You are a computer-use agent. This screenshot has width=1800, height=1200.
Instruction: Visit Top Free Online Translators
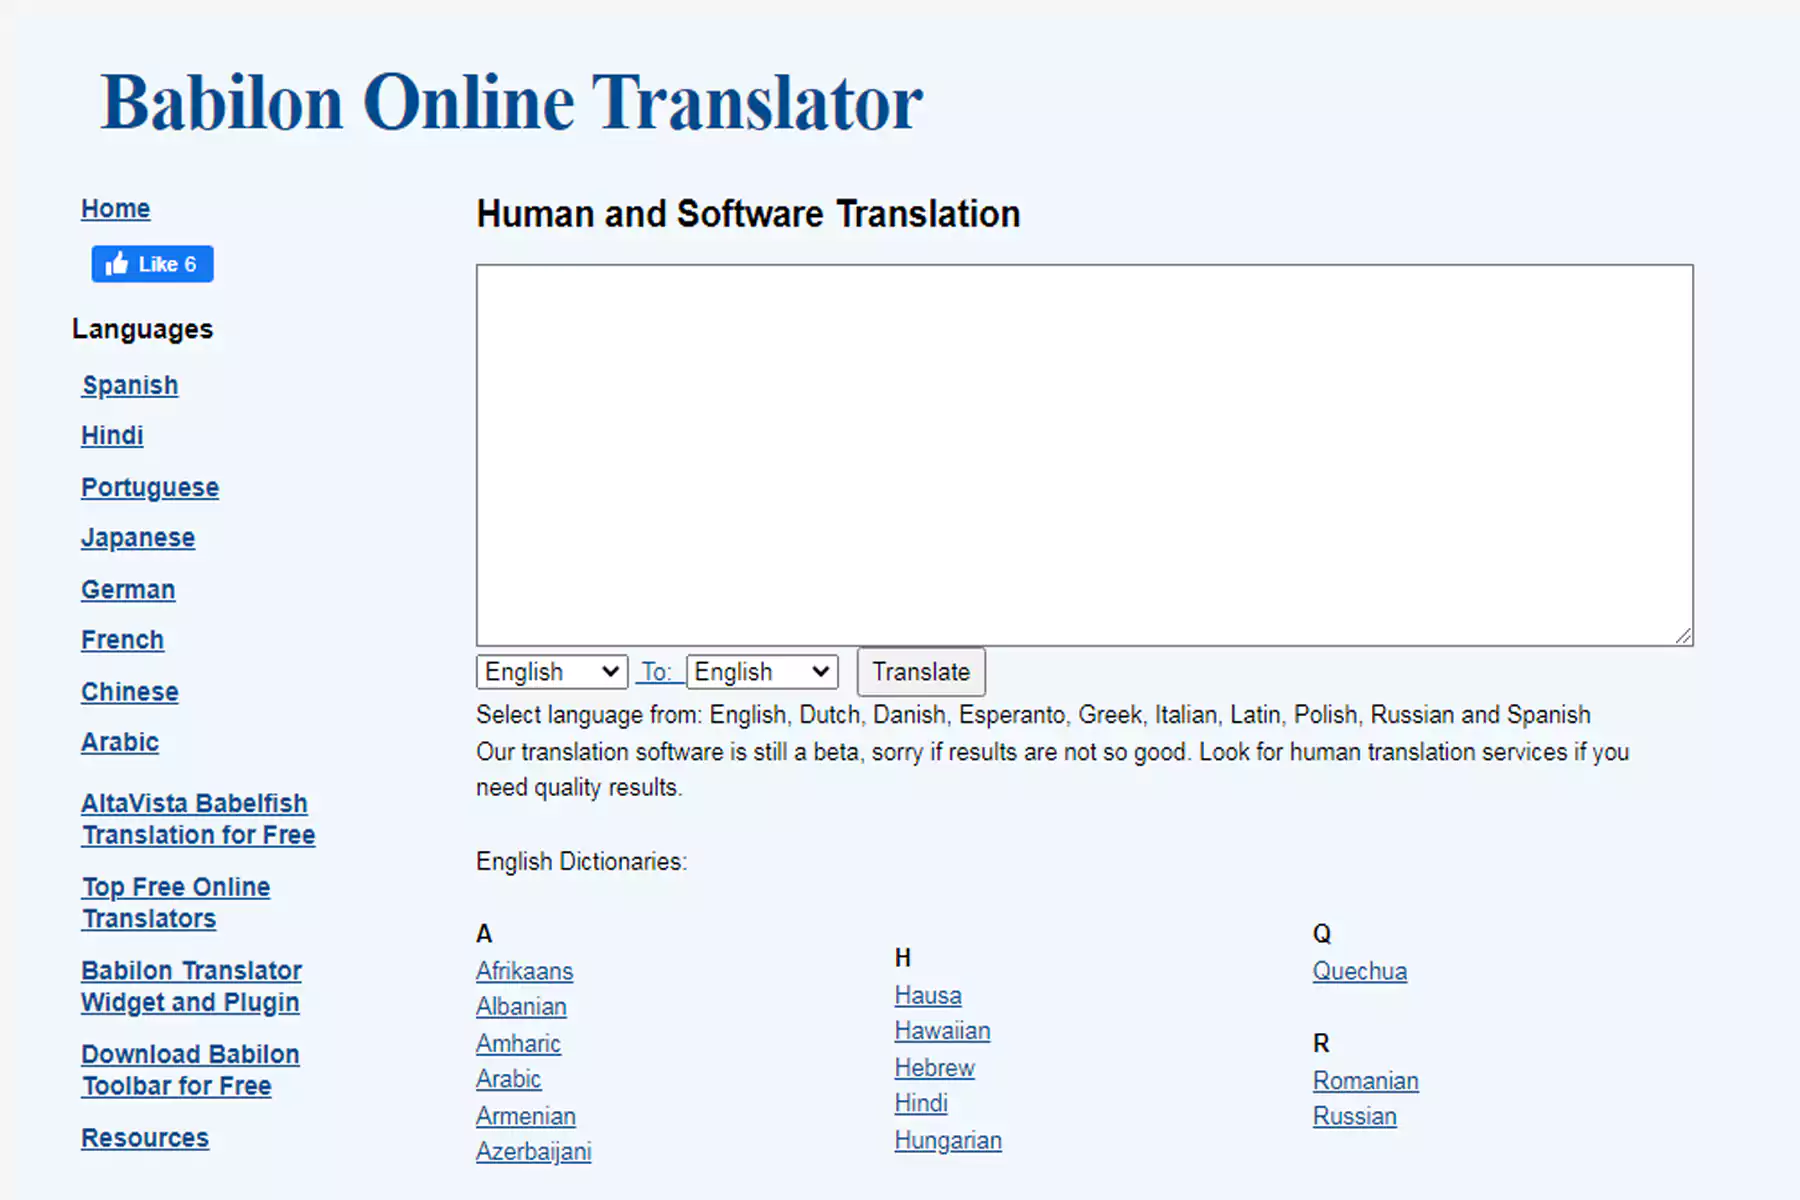[x=176, y=903]
